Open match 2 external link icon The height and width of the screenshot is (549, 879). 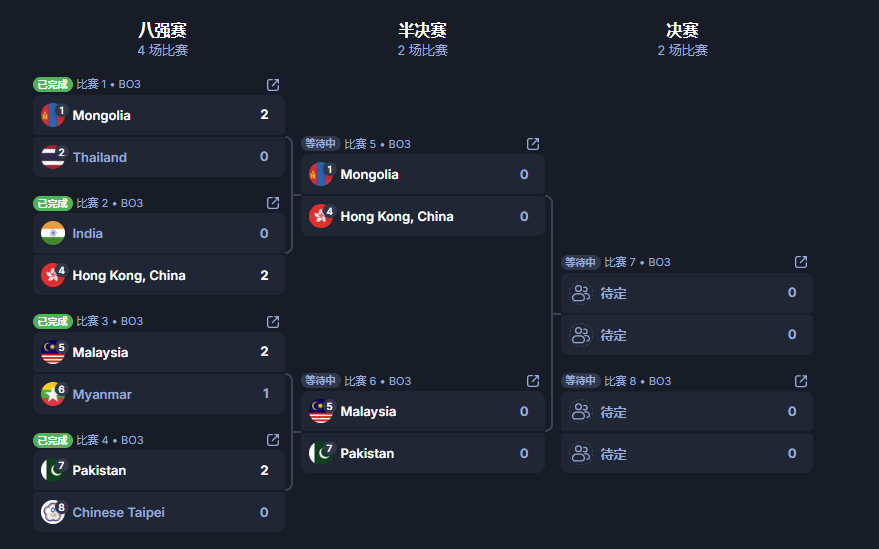pyautogui.click(x=273, y=203)
